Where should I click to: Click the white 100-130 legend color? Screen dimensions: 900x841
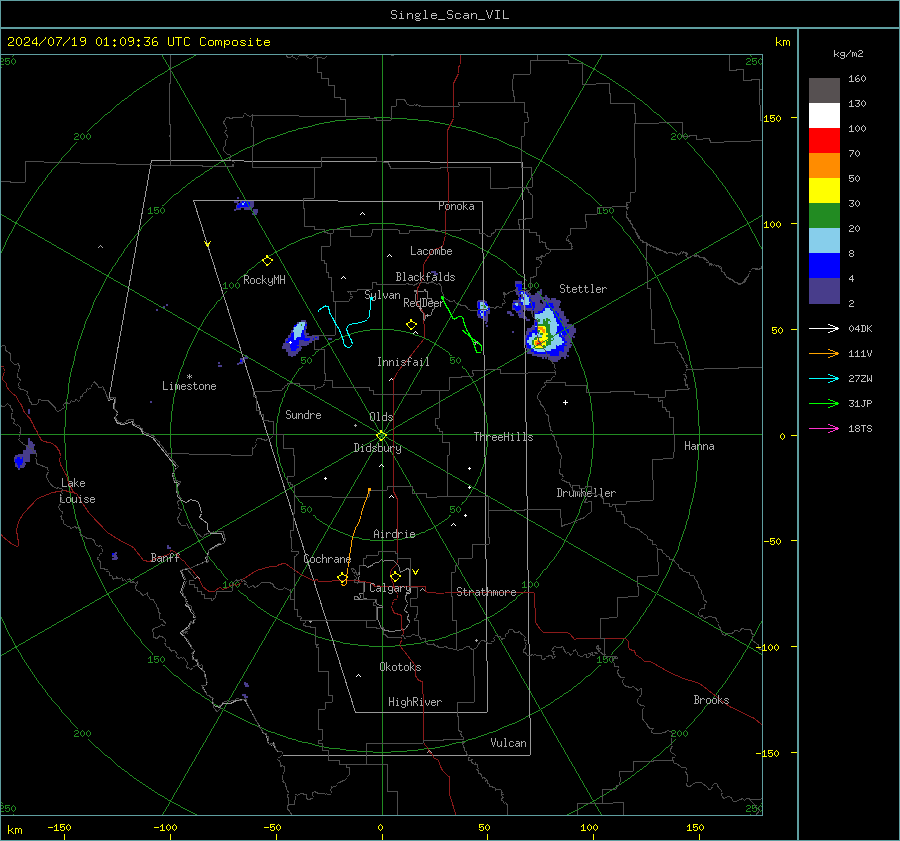click(x=824, y=115)
